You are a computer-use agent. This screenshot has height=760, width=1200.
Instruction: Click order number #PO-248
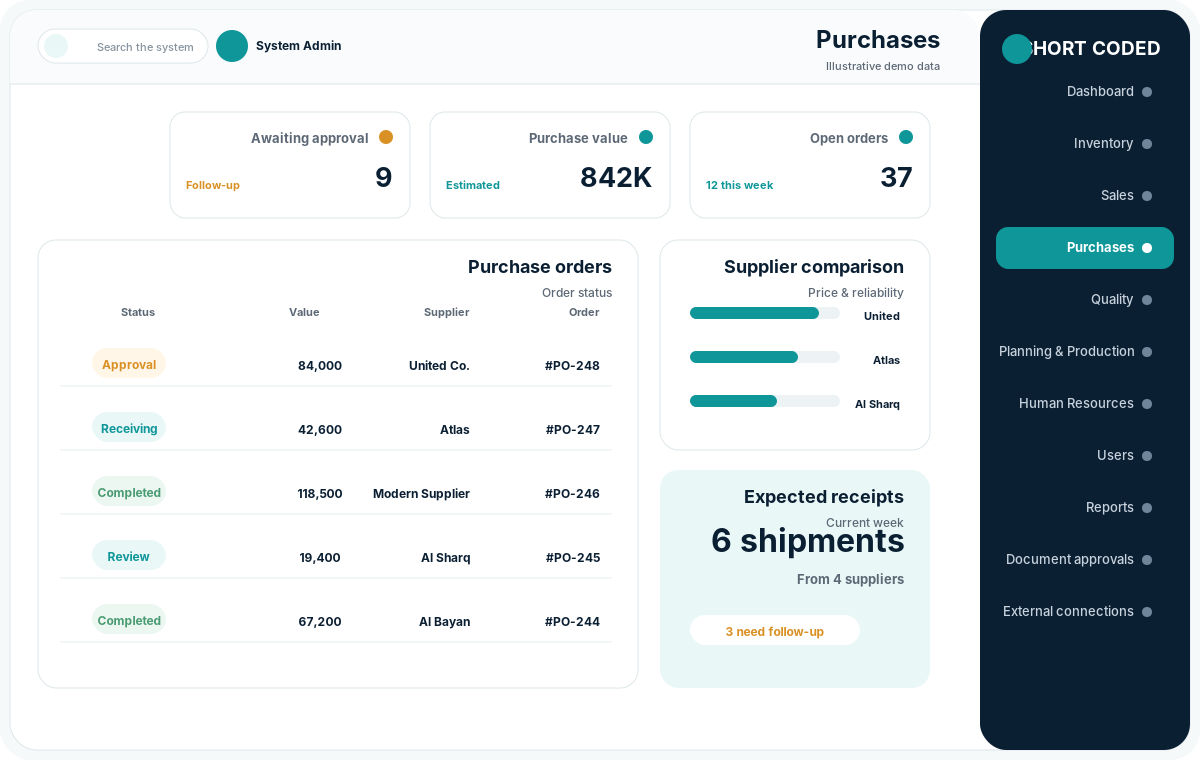click(572, 366)
